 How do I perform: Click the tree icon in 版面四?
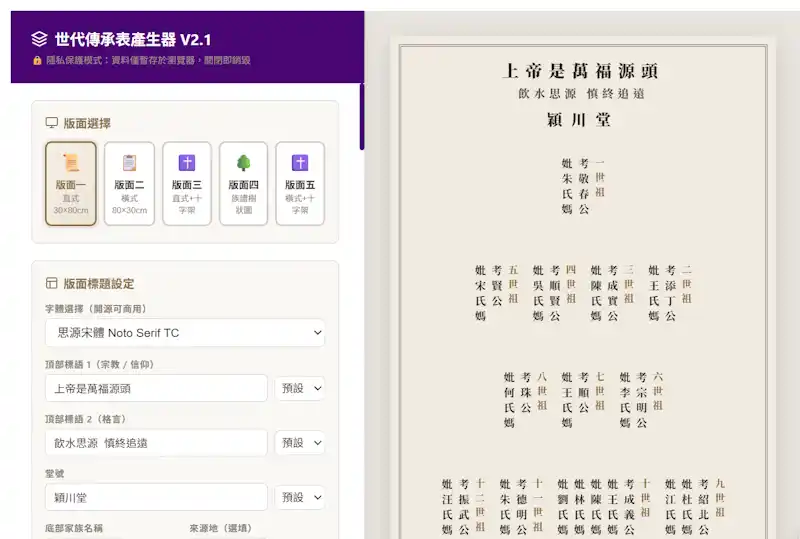point(243,163)
